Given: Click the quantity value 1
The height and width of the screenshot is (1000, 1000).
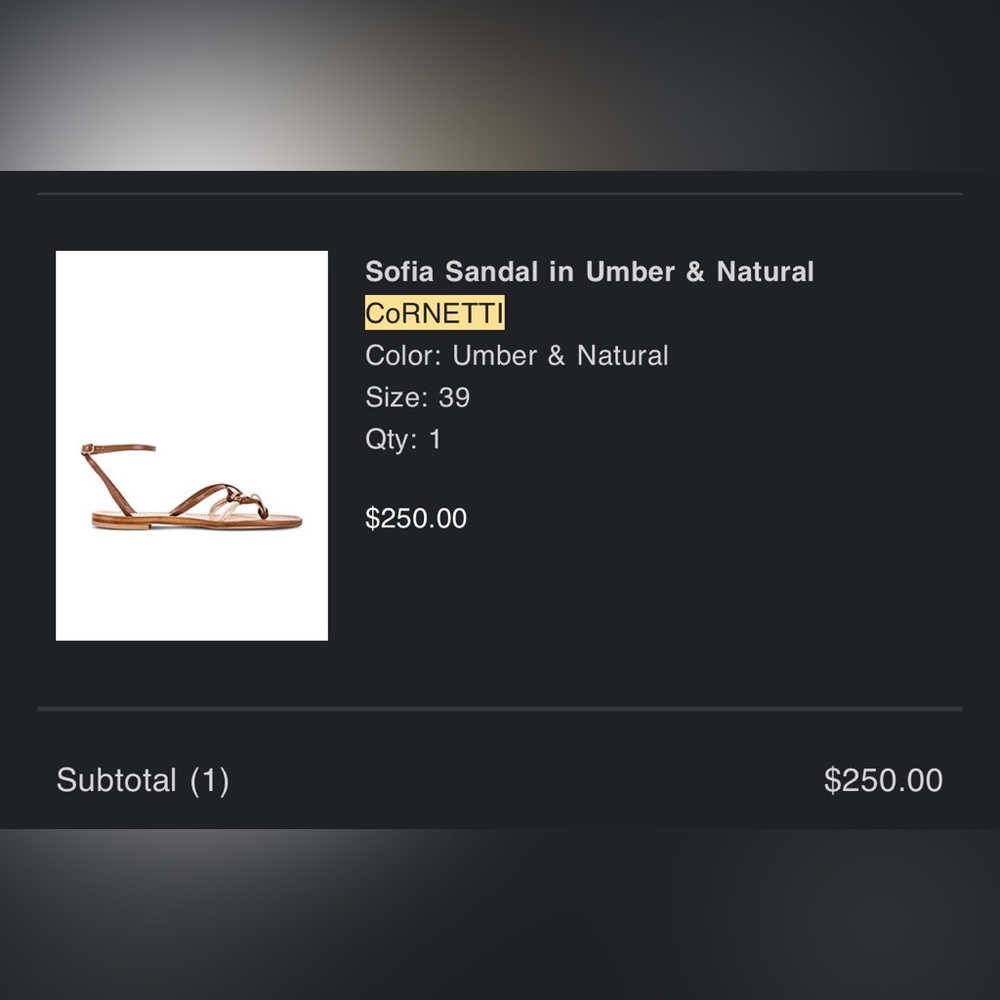Looking at the screenshot, I should coord(435,439).
